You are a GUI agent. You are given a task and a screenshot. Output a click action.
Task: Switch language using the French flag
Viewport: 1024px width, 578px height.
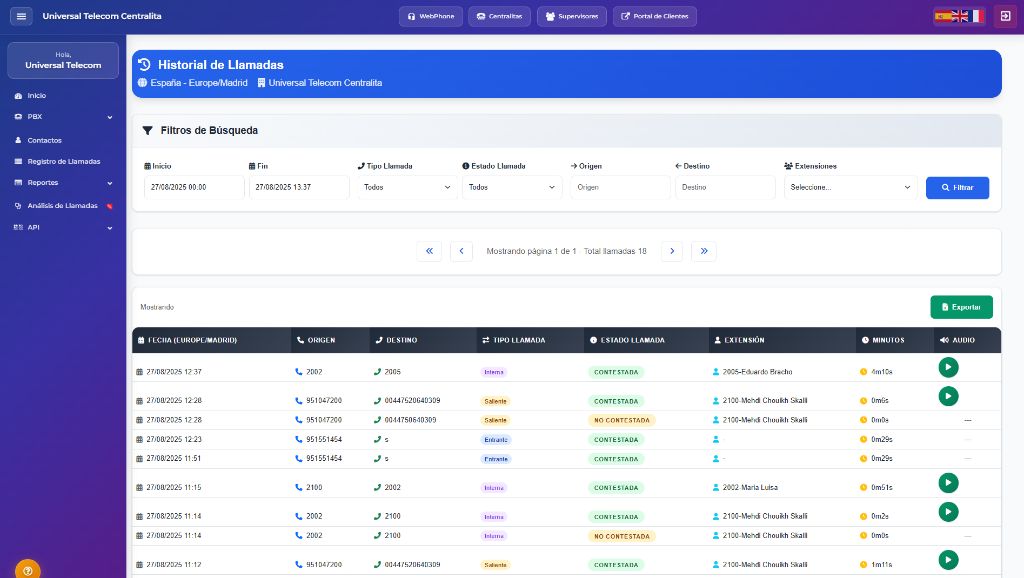pos(976,16)
